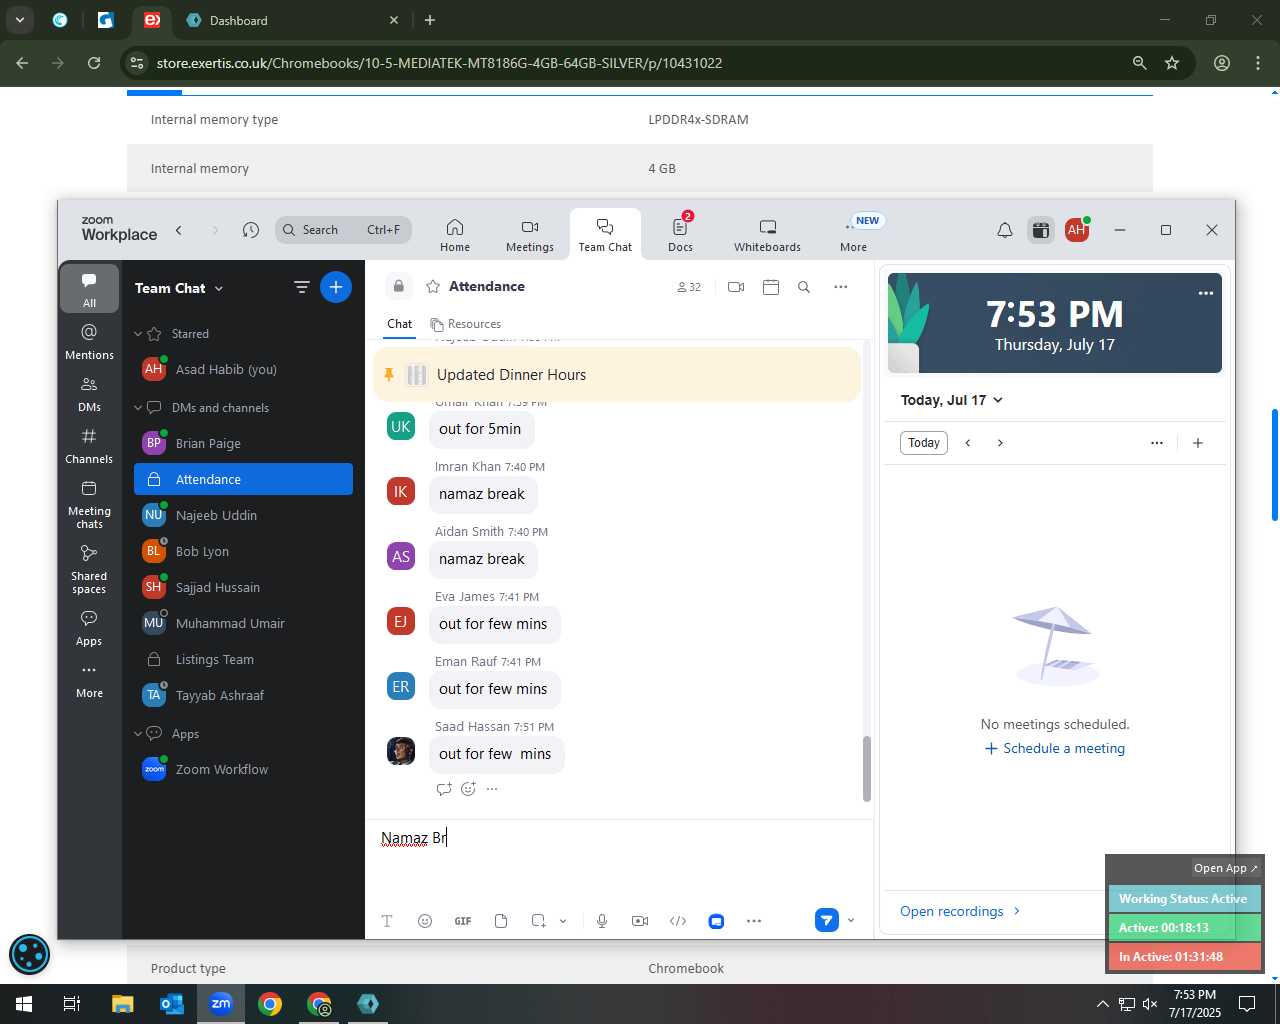Collapse the Apps section in chat list

(139, 734)
